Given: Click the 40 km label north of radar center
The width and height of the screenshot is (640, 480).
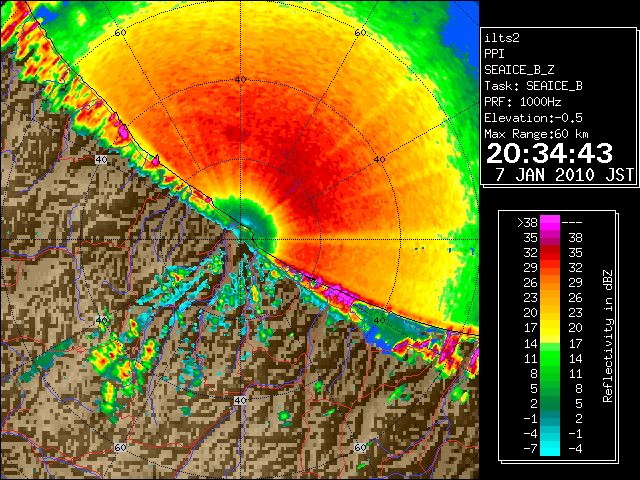Looking at the screenshot, I should click(240, 80).
